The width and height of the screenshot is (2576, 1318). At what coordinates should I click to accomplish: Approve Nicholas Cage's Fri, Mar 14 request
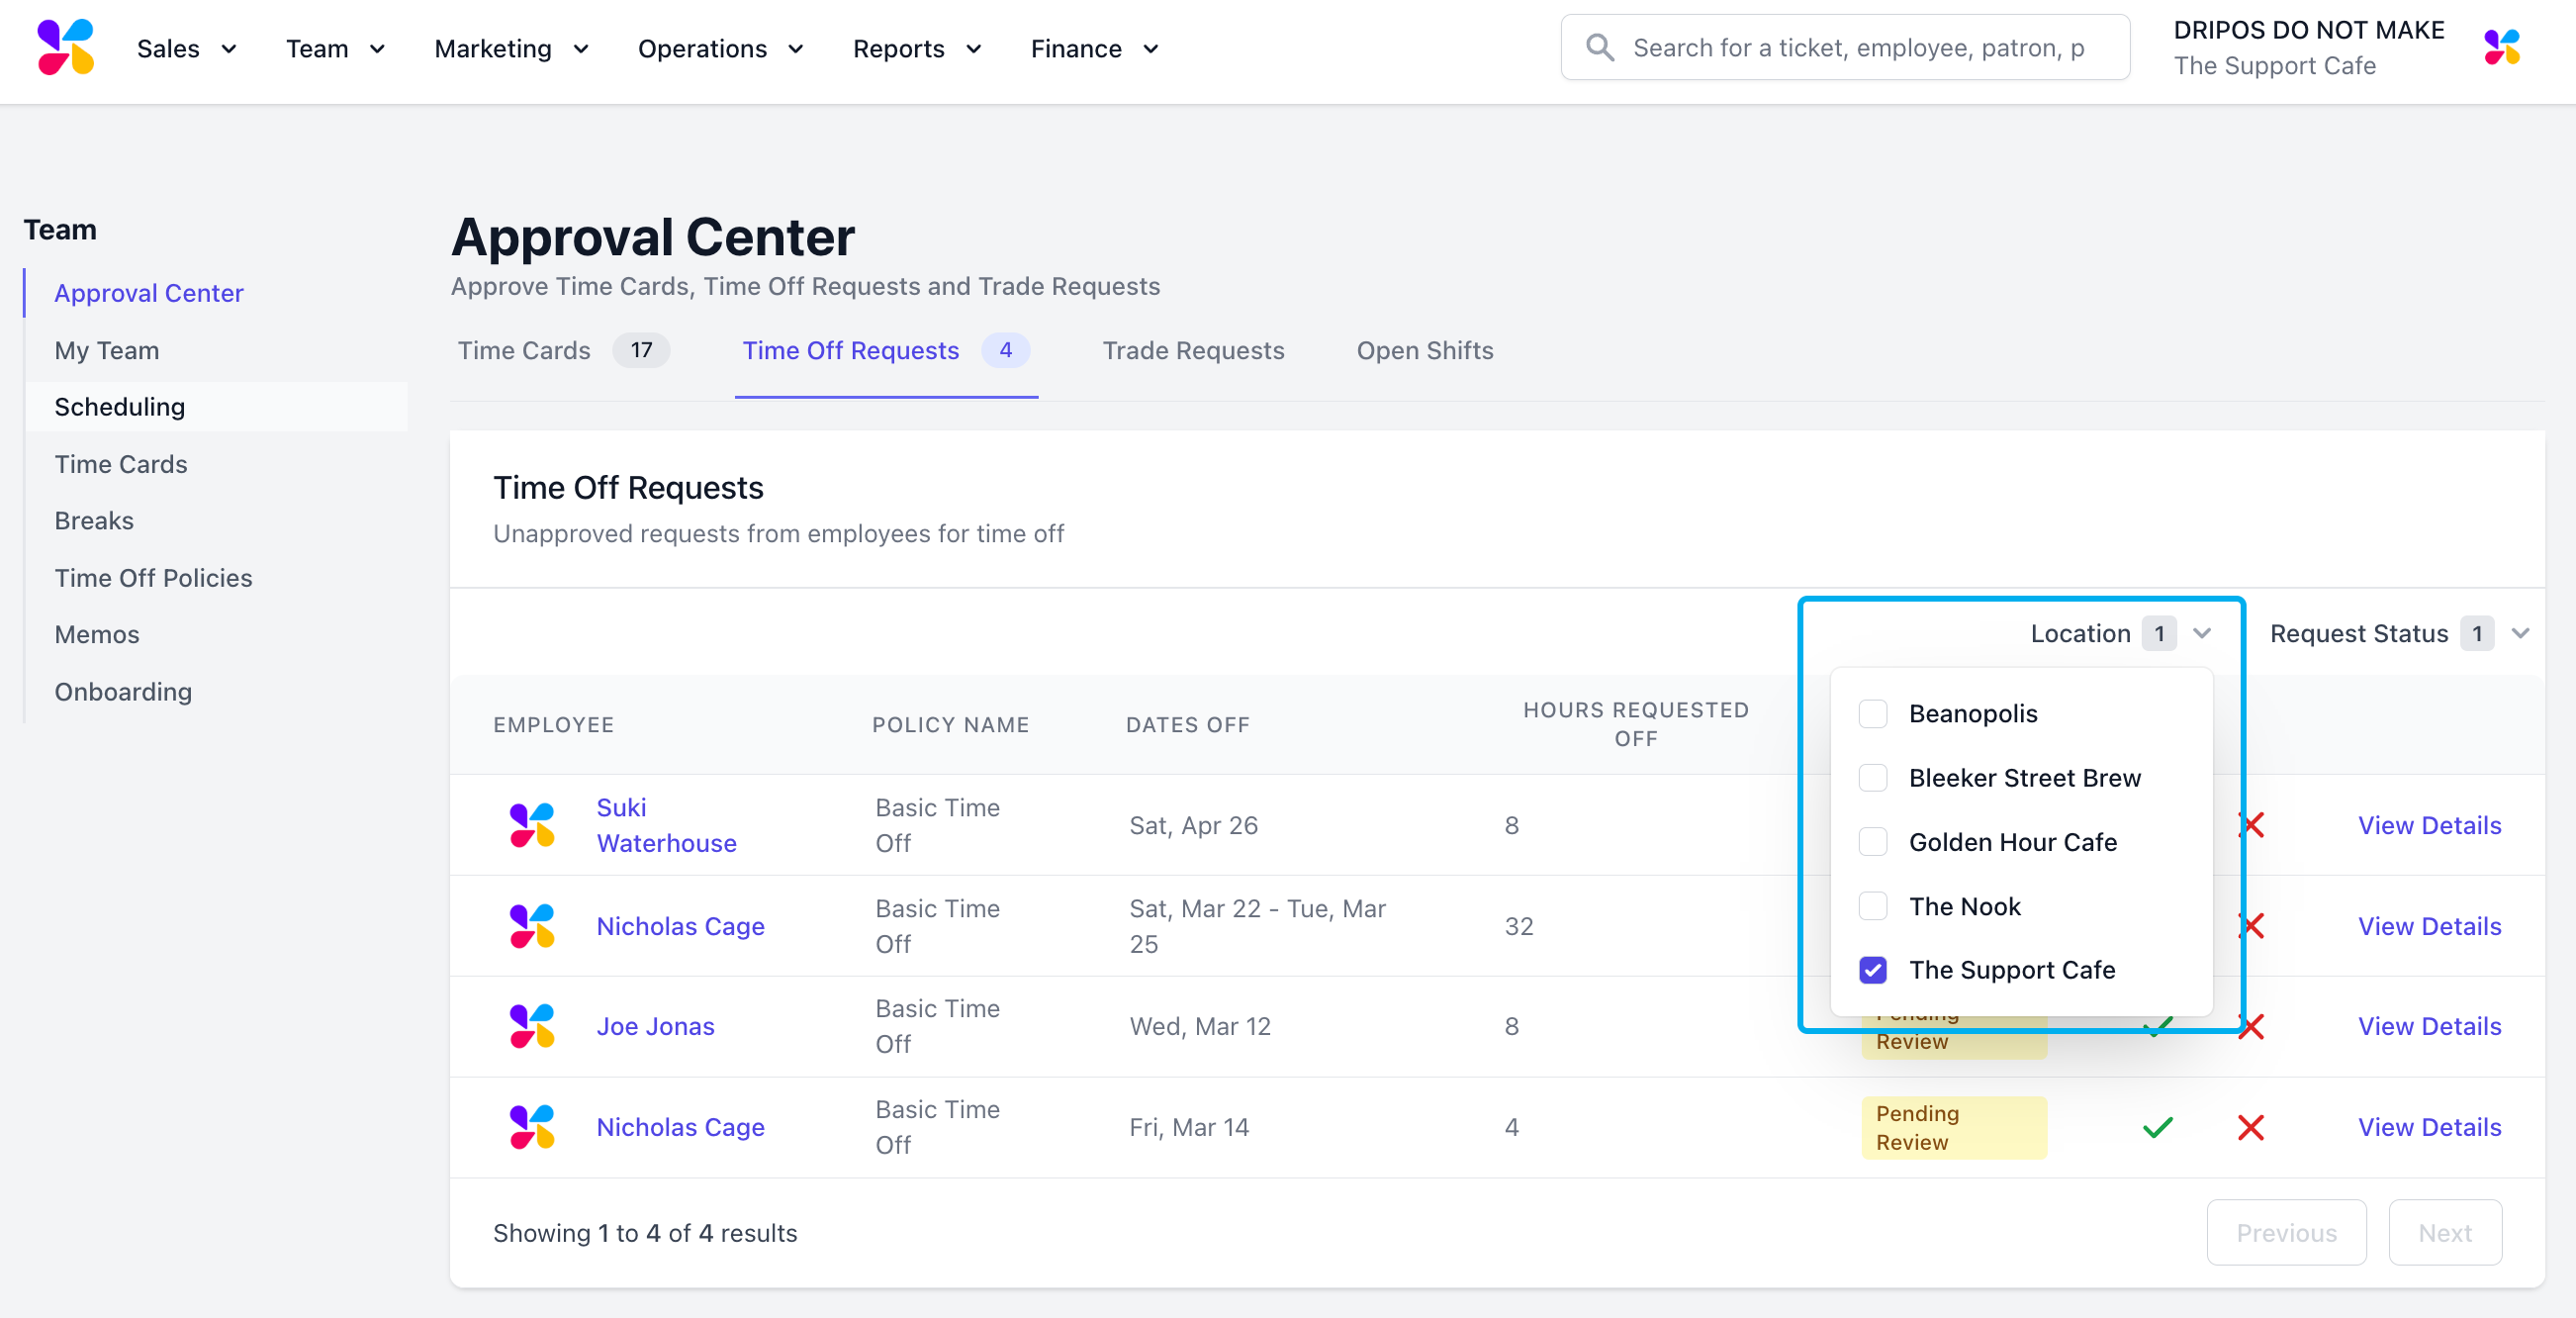pyautogui.click(x=2157, y=1127)
